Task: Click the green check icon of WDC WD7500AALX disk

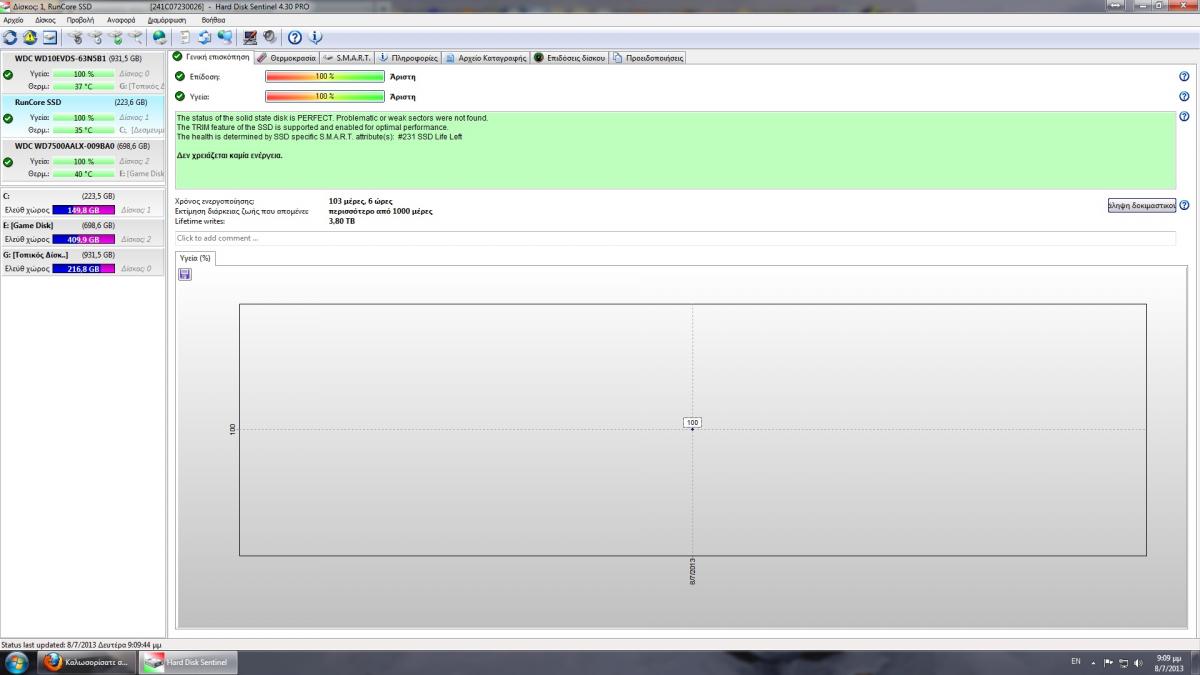Action: (x=8, y=161)
